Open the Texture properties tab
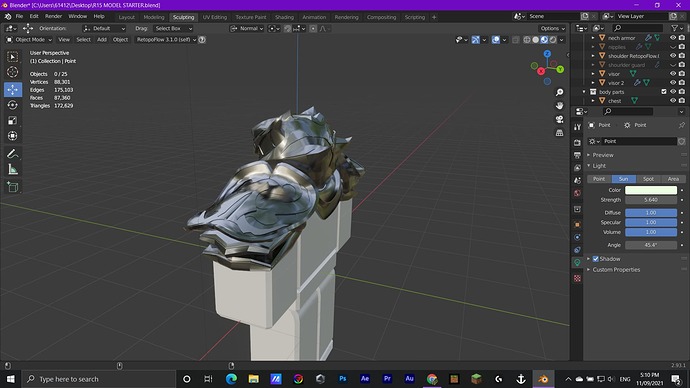The width and height of the screenshot is (690, 388). pyautogui.click(x=577, y=278)
